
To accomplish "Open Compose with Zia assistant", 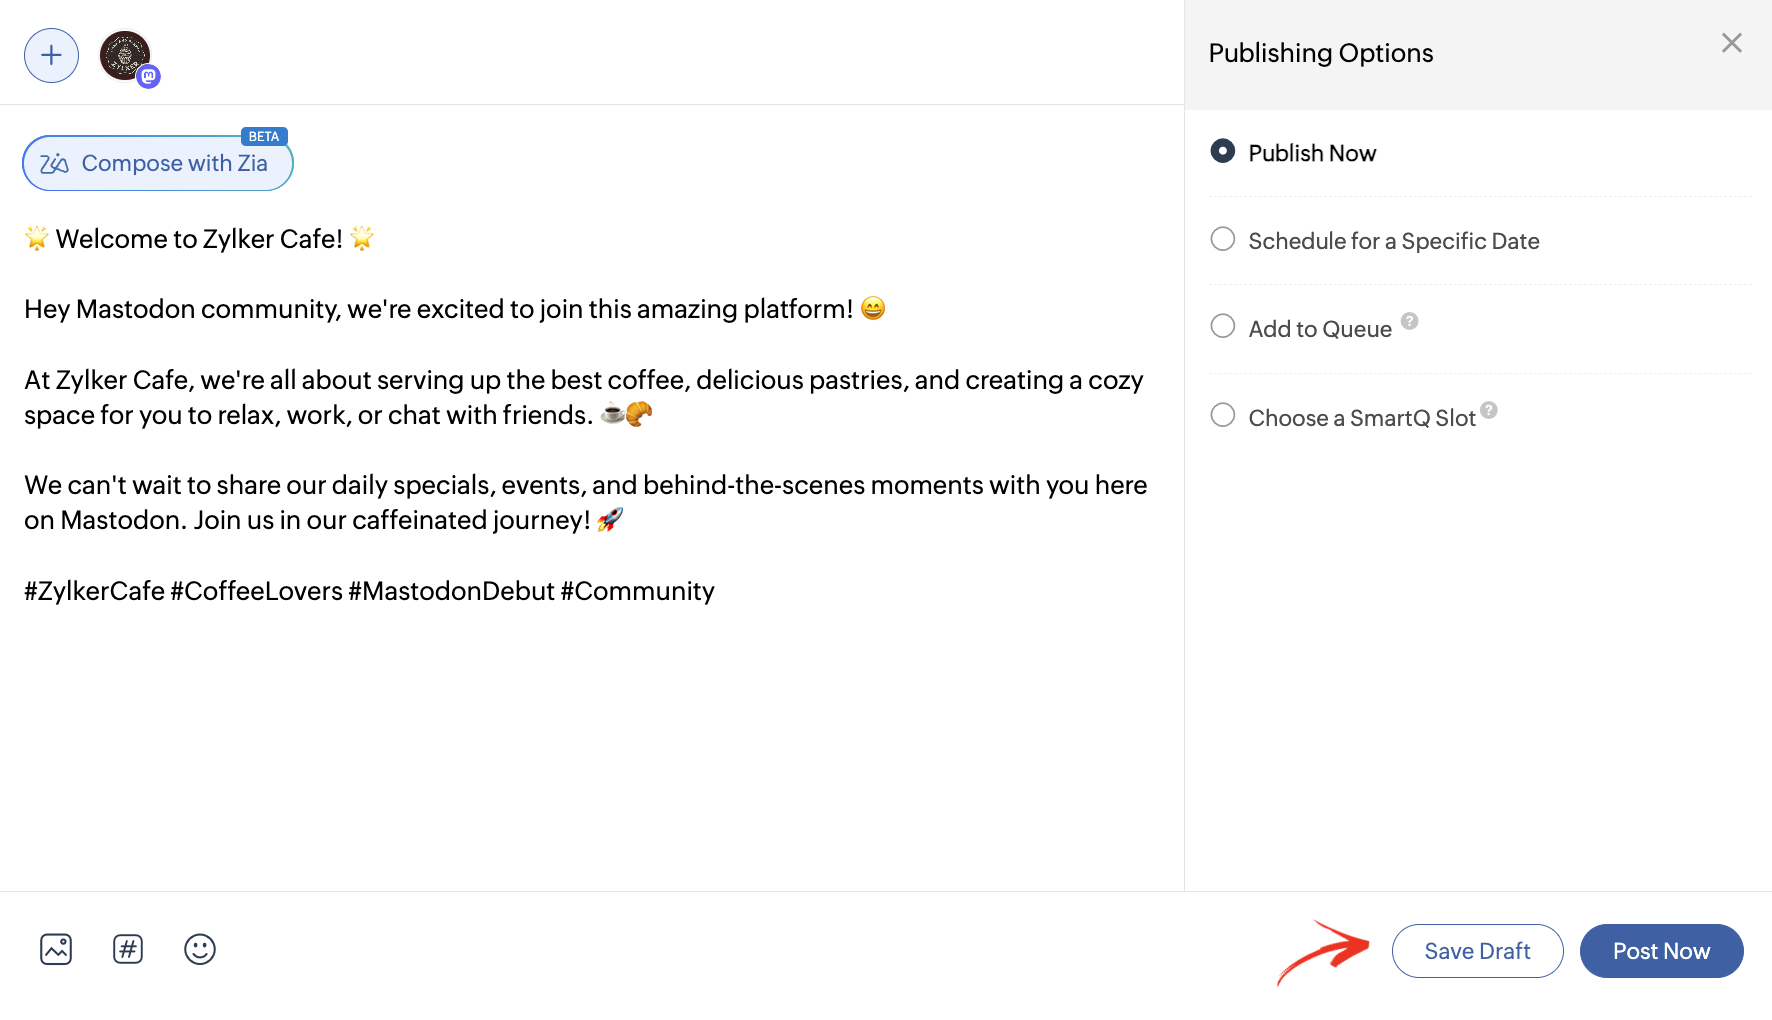I will click(158, 163).
